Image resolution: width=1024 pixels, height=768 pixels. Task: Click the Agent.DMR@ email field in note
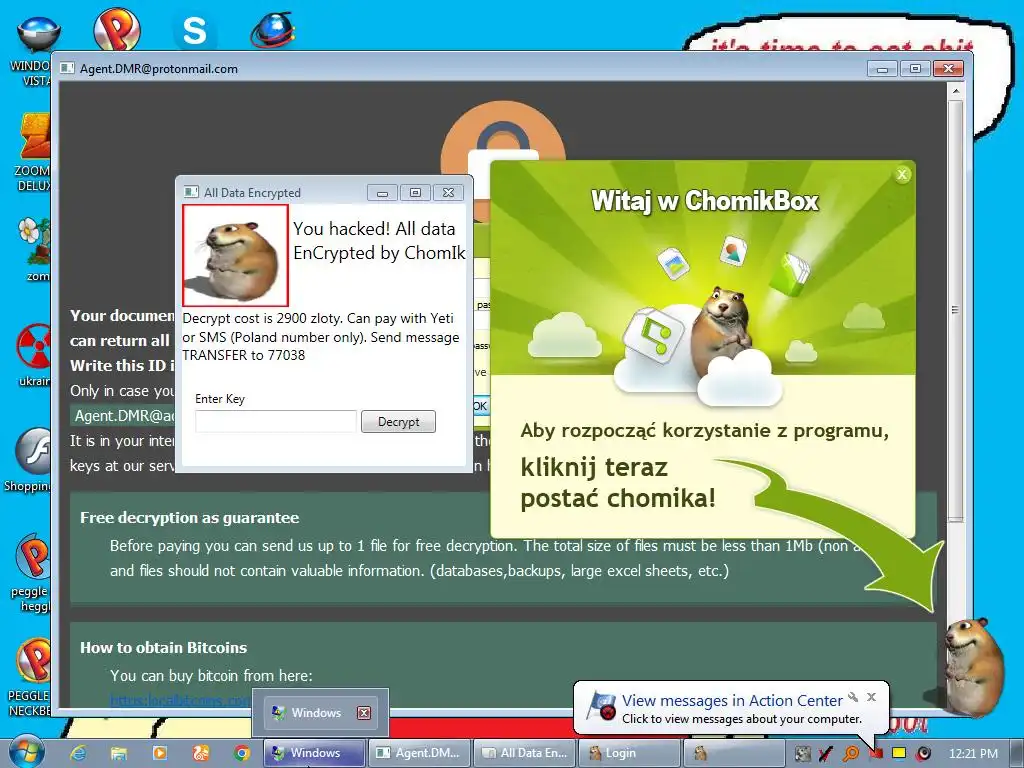(x=123, y=416)
